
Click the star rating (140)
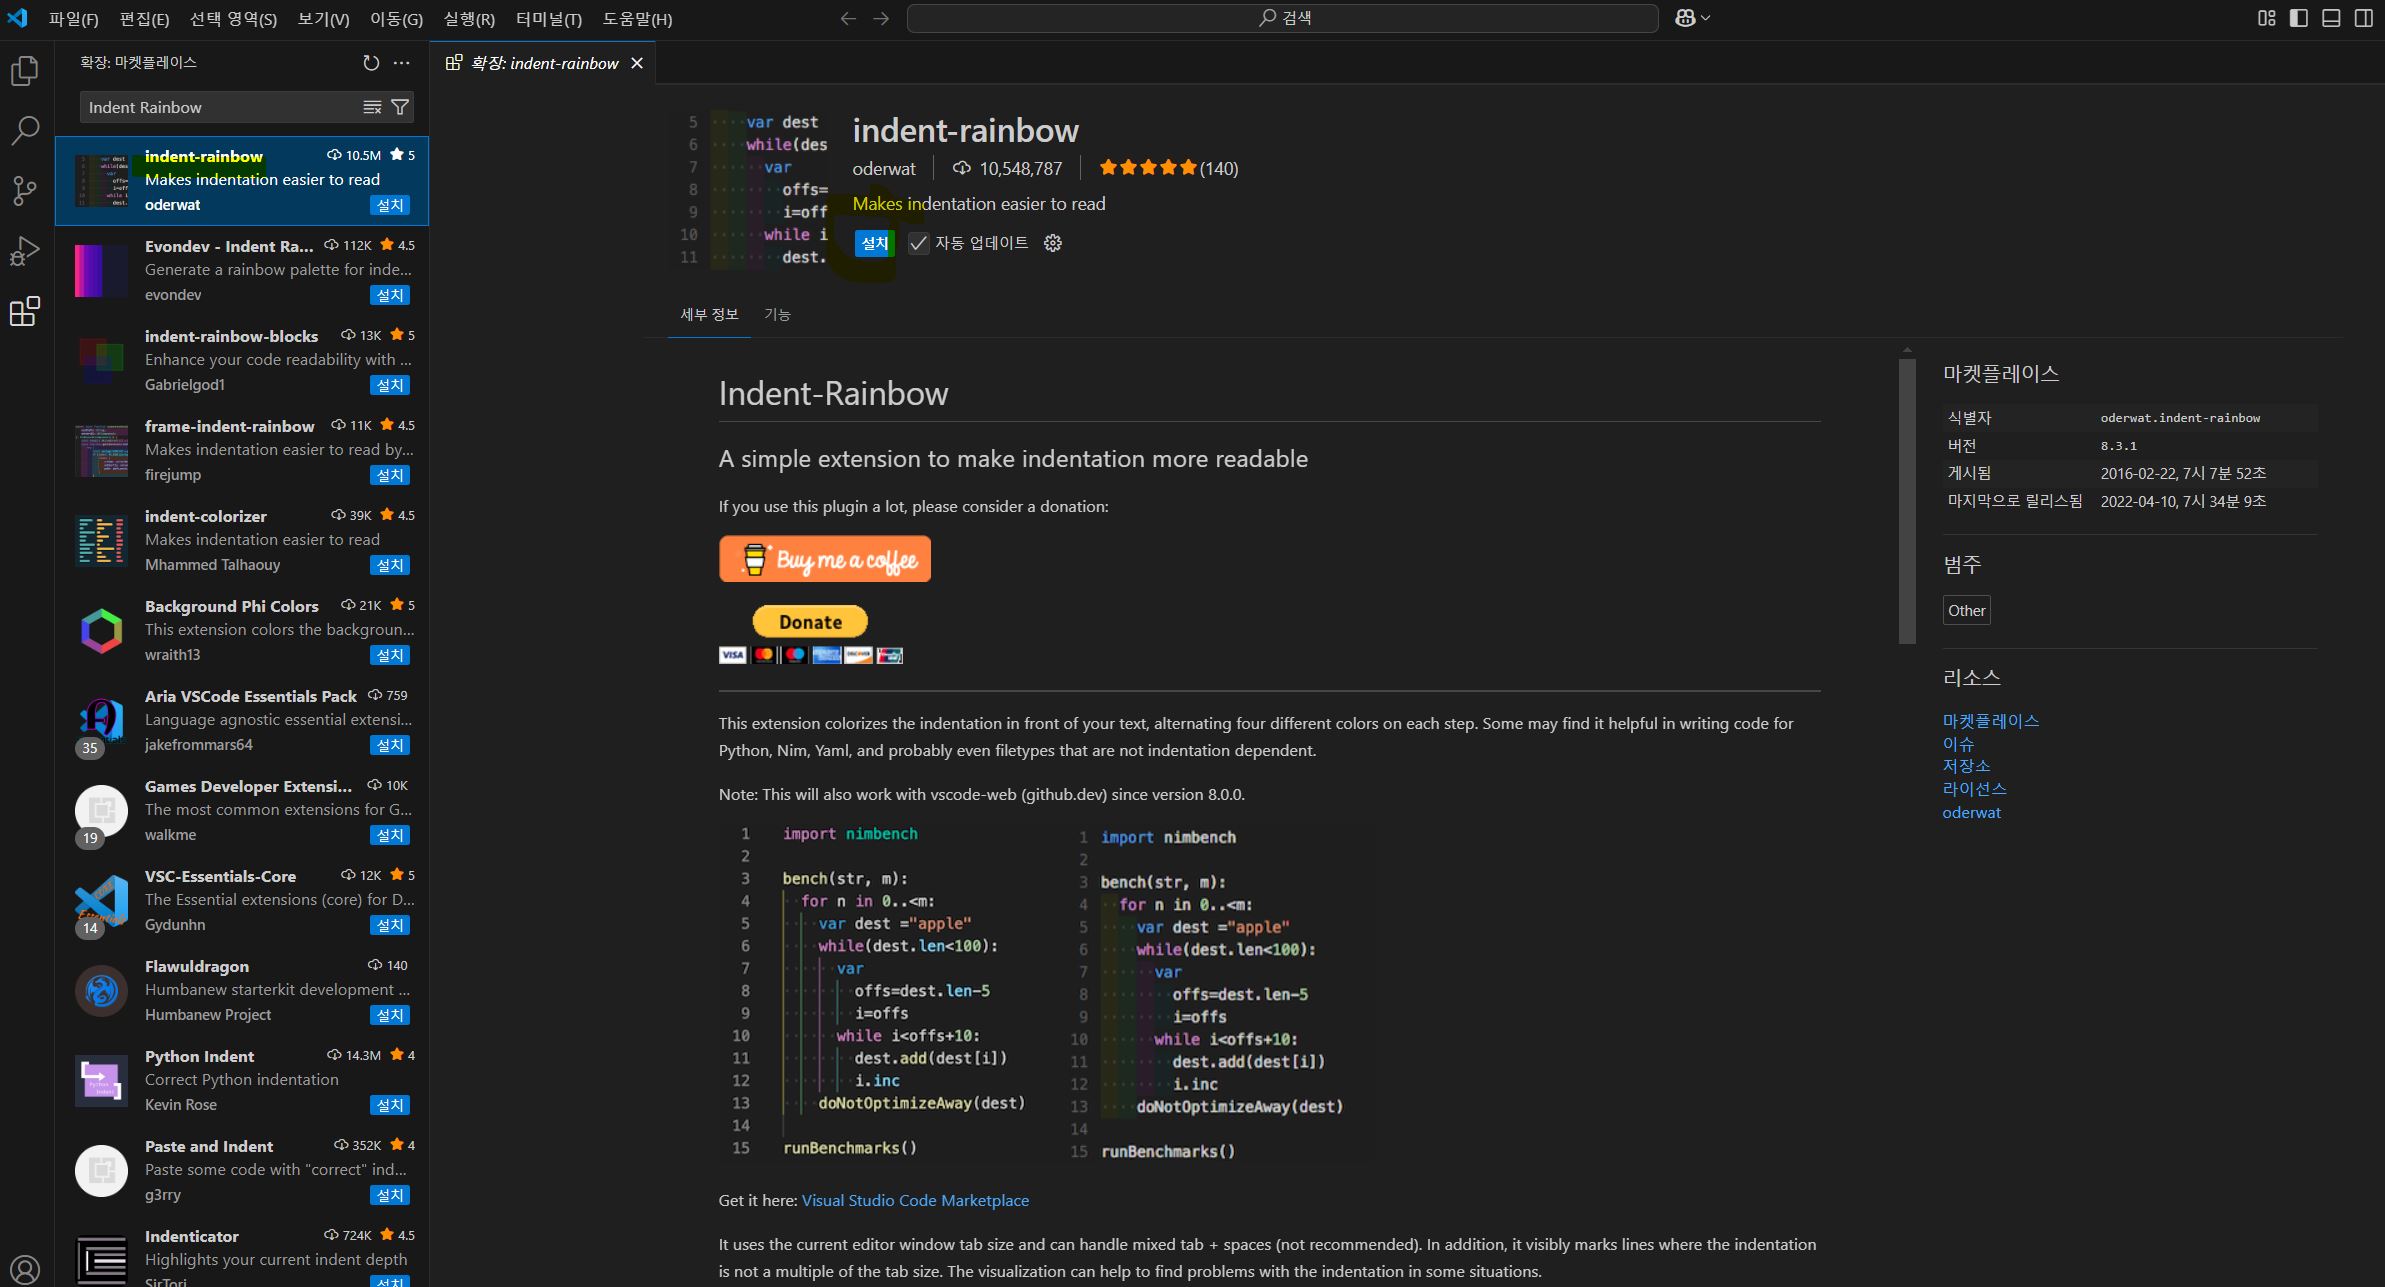[x=1168, y=168]
